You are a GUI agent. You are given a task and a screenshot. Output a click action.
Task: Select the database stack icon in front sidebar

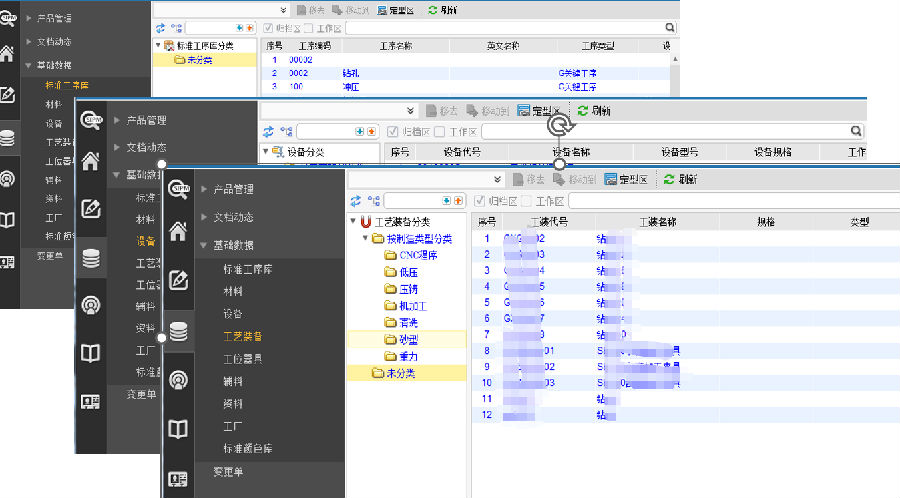(179, 331)
